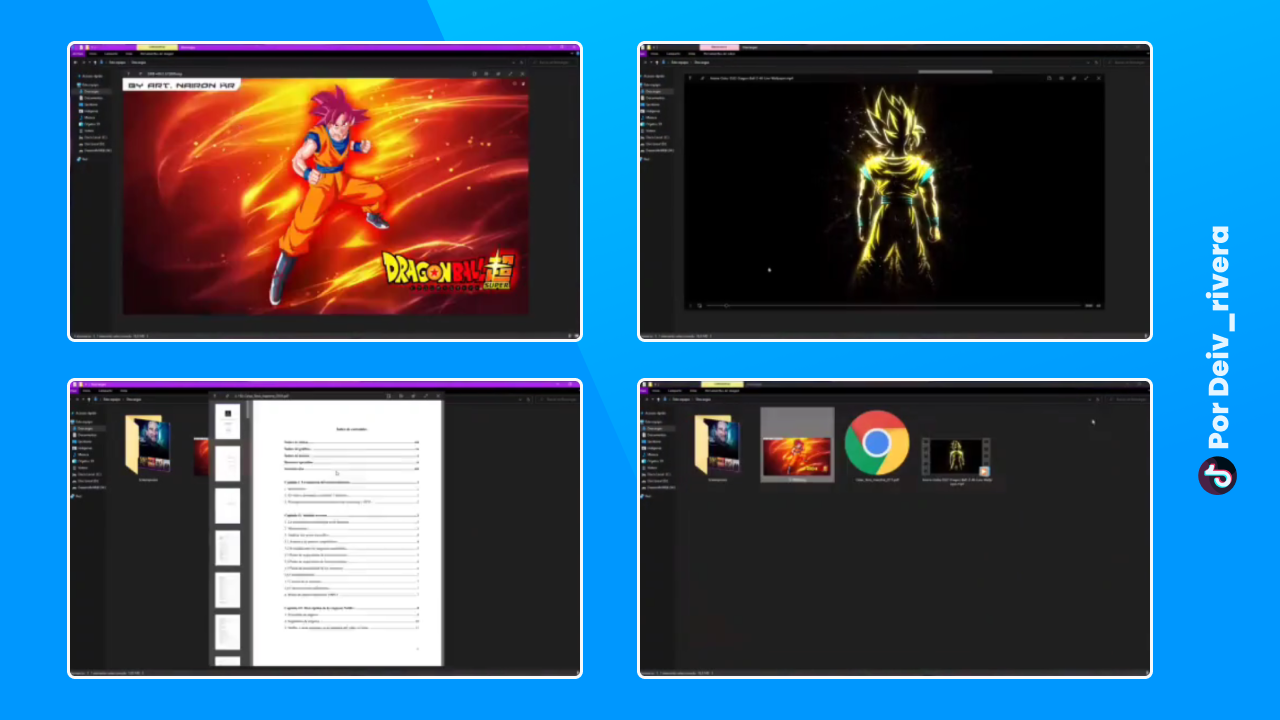Select Escritorio in the sidebar beside the Goku image preview
This screenshot has height=720, width=1280.
click(x=91, y=104)
